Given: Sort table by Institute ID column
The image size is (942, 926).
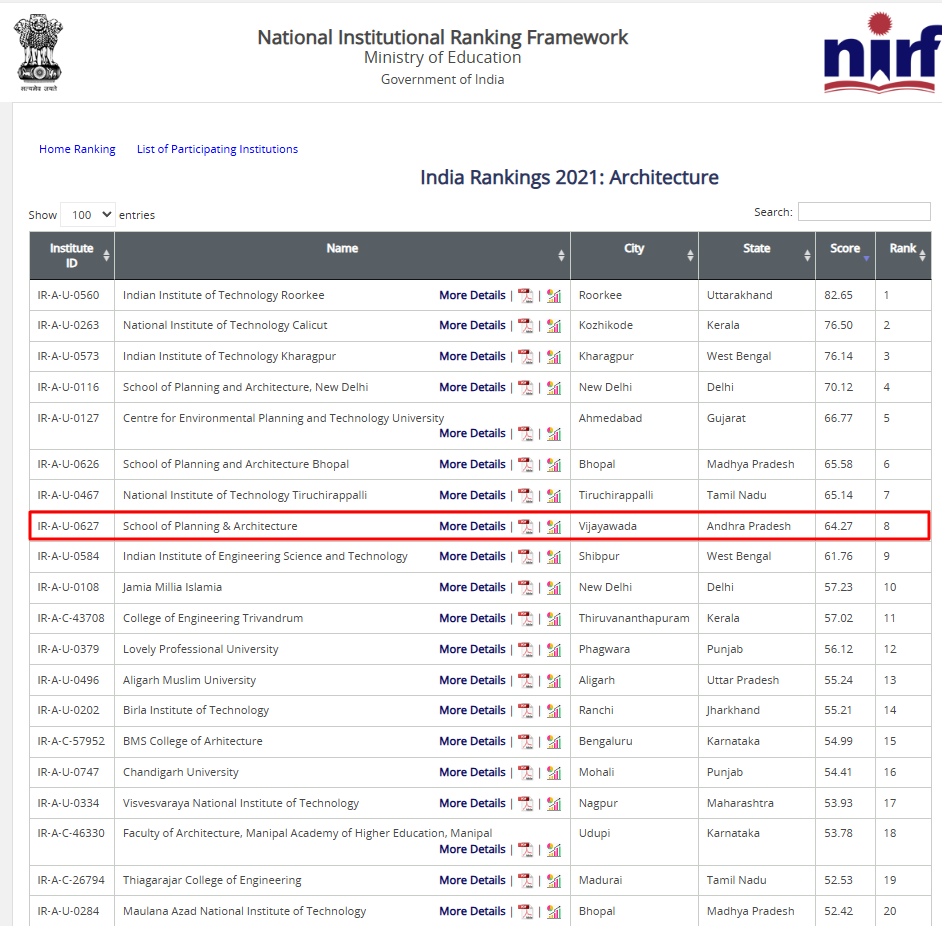Looking at the screenshot, I should pos(71,255).
